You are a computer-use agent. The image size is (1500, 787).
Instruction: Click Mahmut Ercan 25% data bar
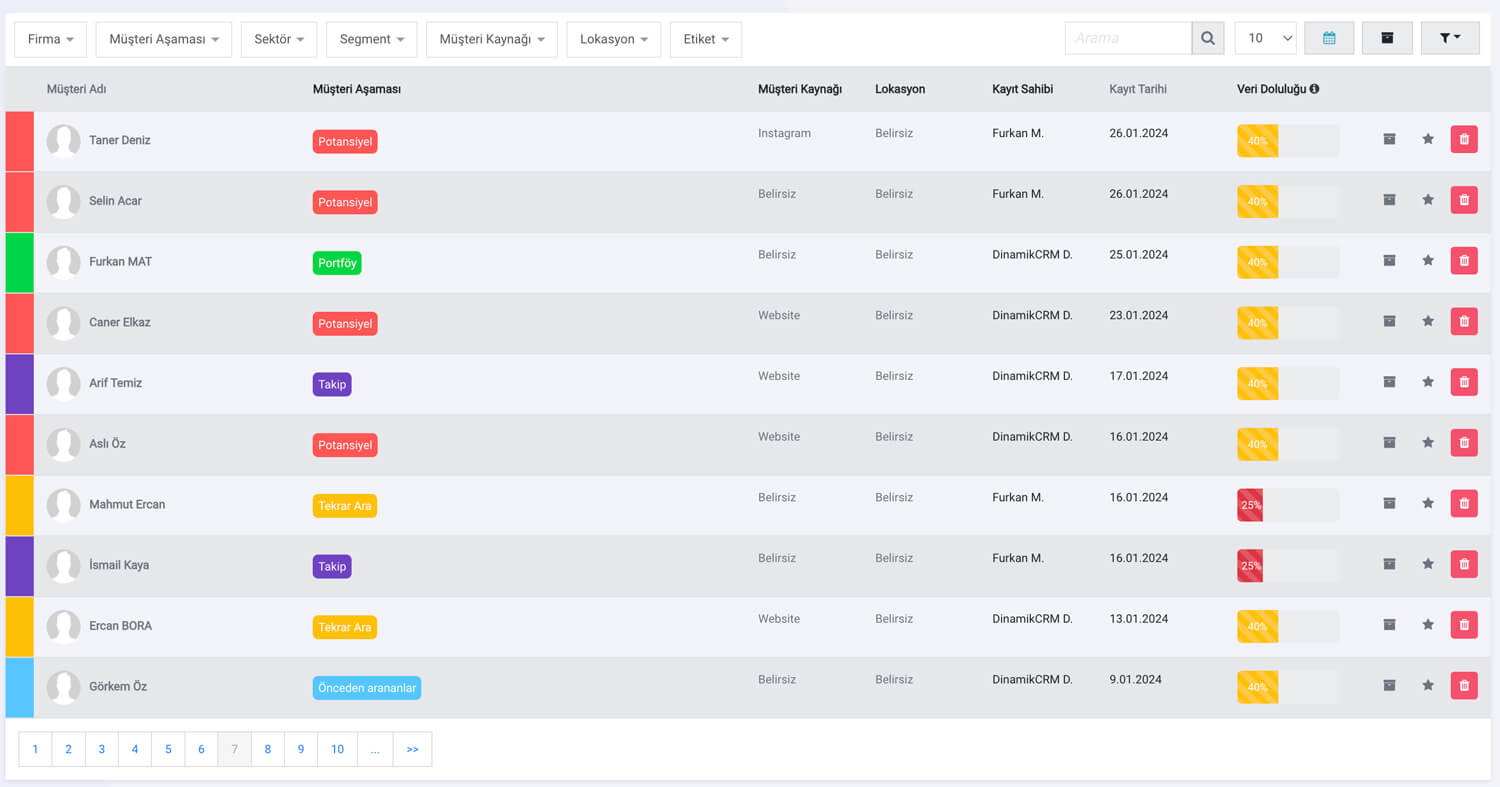point(1288,505)
